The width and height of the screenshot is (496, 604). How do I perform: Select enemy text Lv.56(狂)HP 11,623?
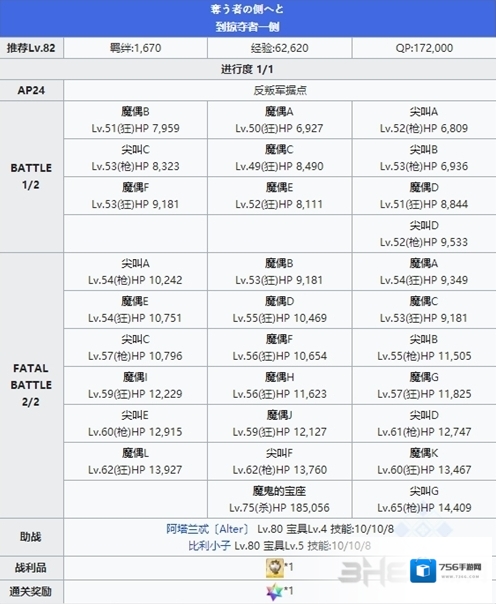(x=280, y=394)
